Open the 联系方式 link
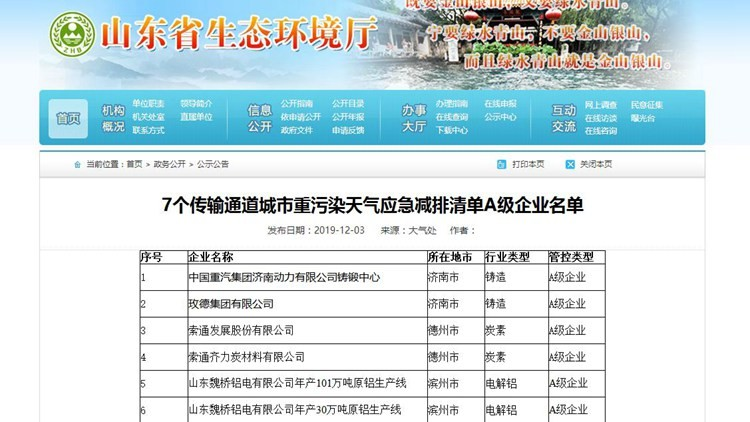 click(x=148, y=130)
